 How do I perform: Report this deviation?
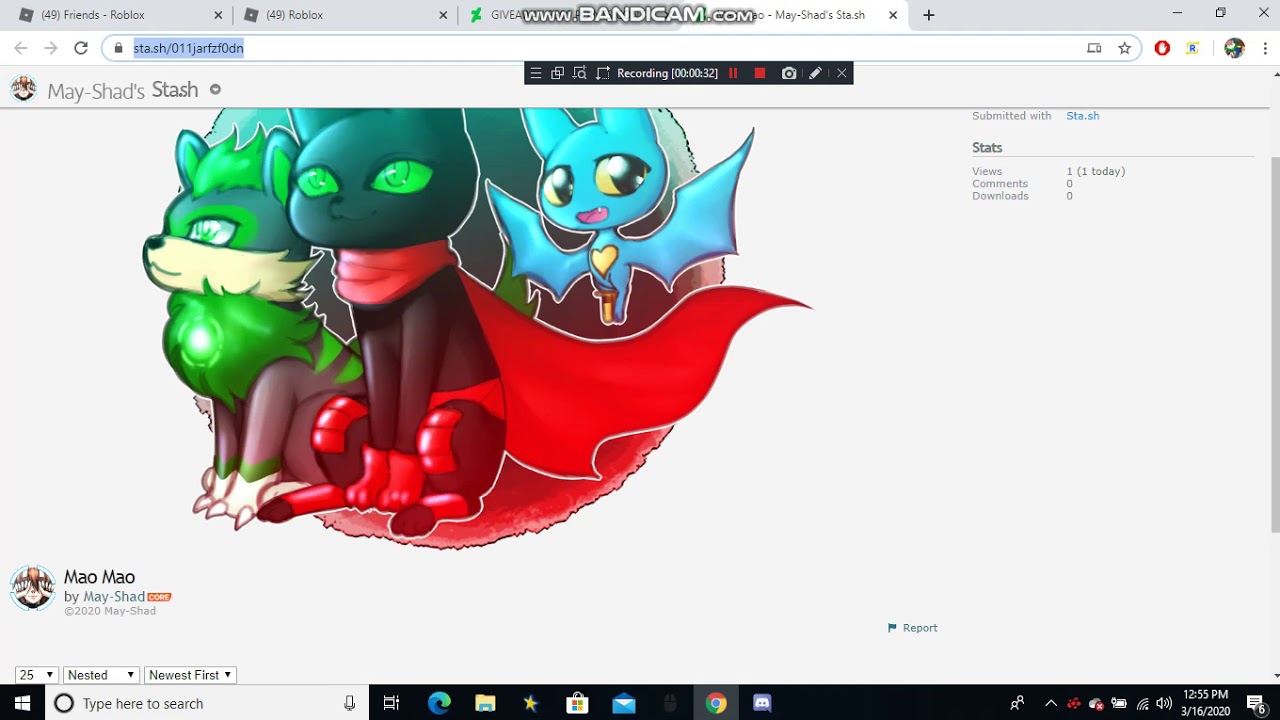[x=912, y=628]
